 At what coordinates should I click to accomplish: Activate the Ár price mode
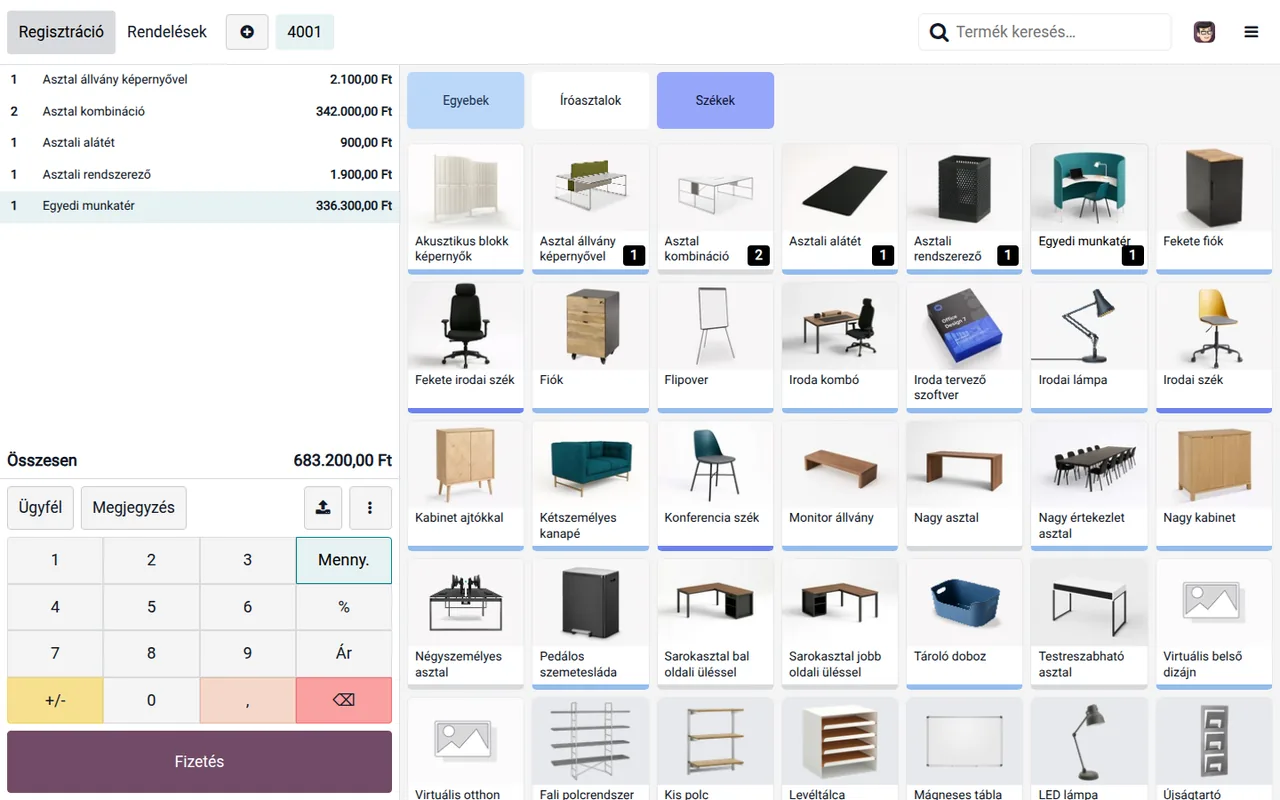pos(344,653)
